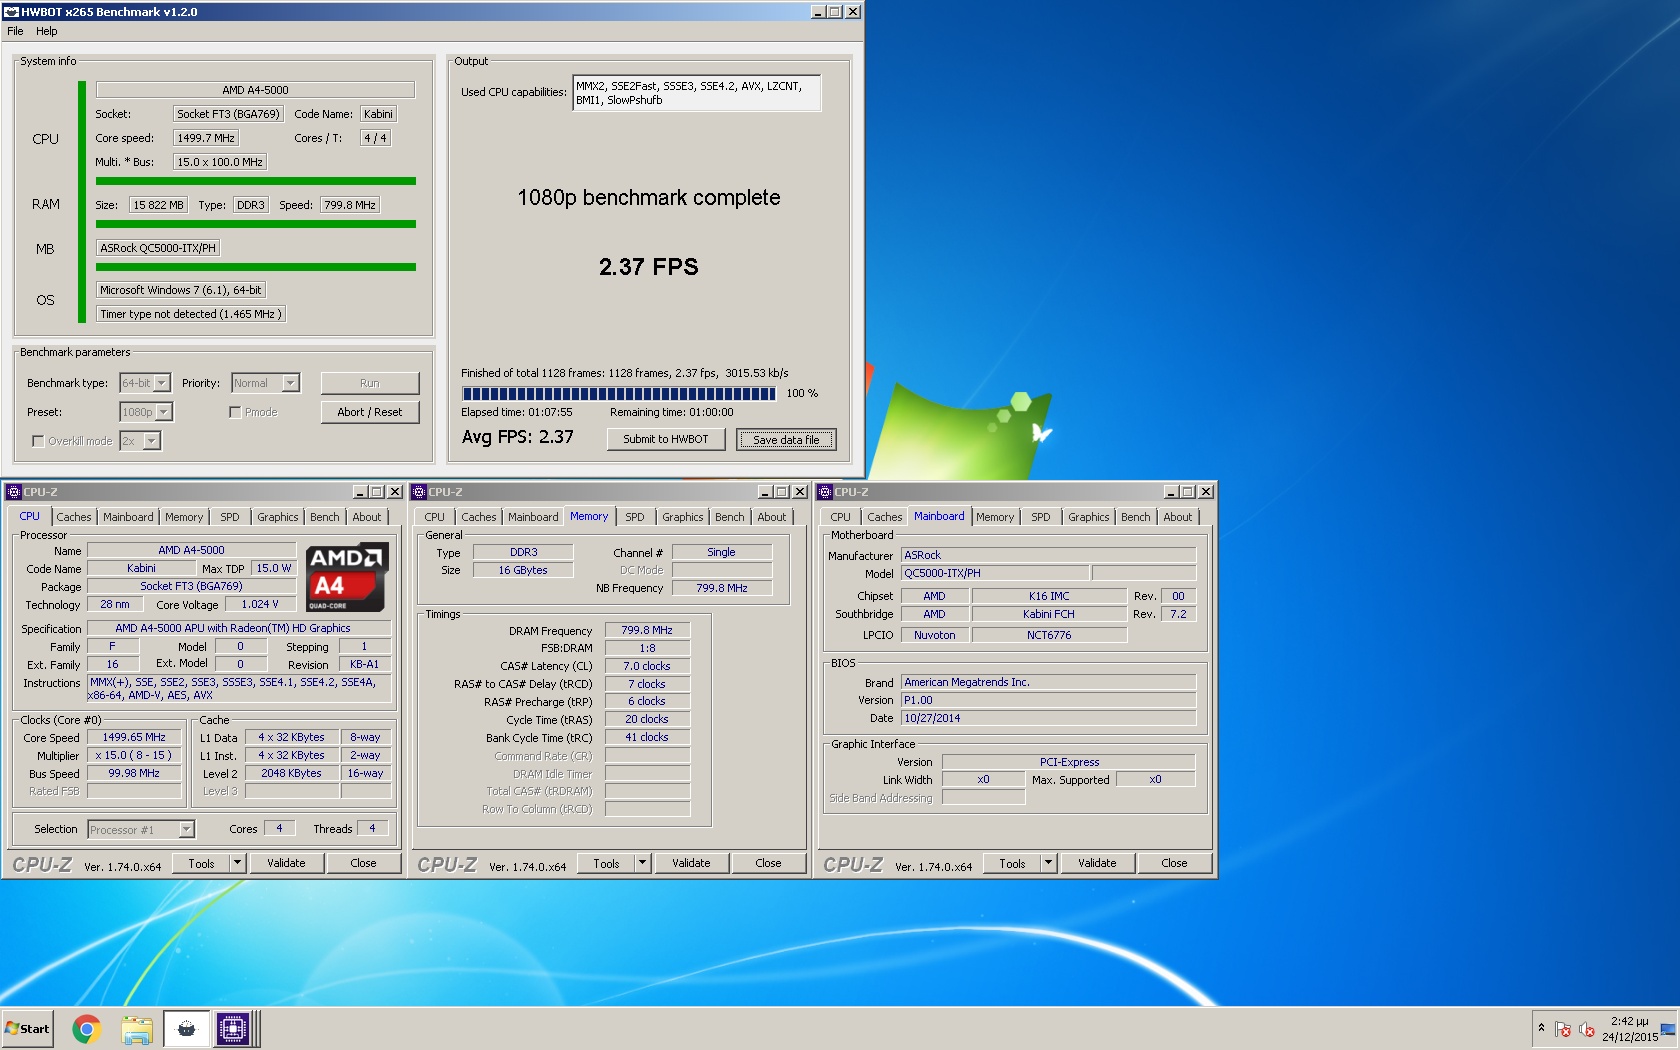Click the Run button

tap(370, 383)
